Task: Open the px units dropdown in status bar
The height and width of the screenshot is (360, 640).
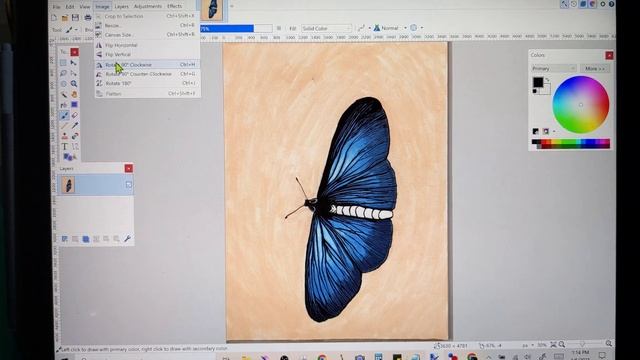Action: click(x=527, y=345)
